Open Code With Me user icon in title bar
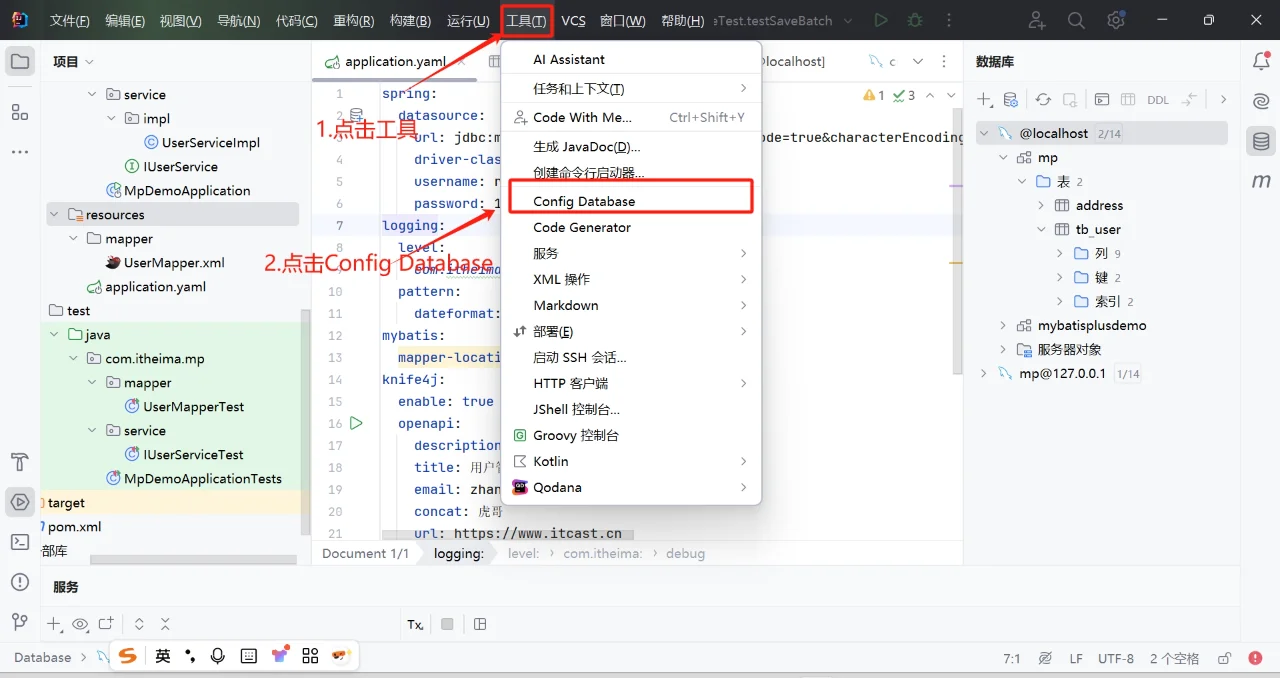 1037,20
